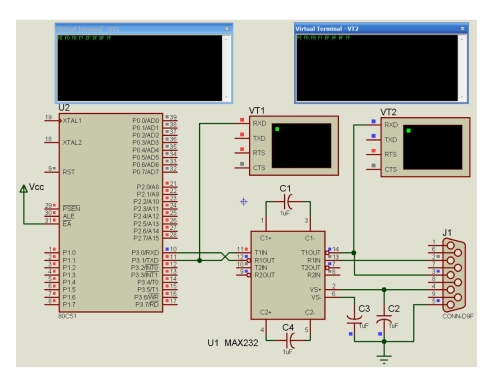The width and height of the screenshot is (485, 373).
Task: Select the J1 CONN-D9F connector
Action: click(455, 275)
